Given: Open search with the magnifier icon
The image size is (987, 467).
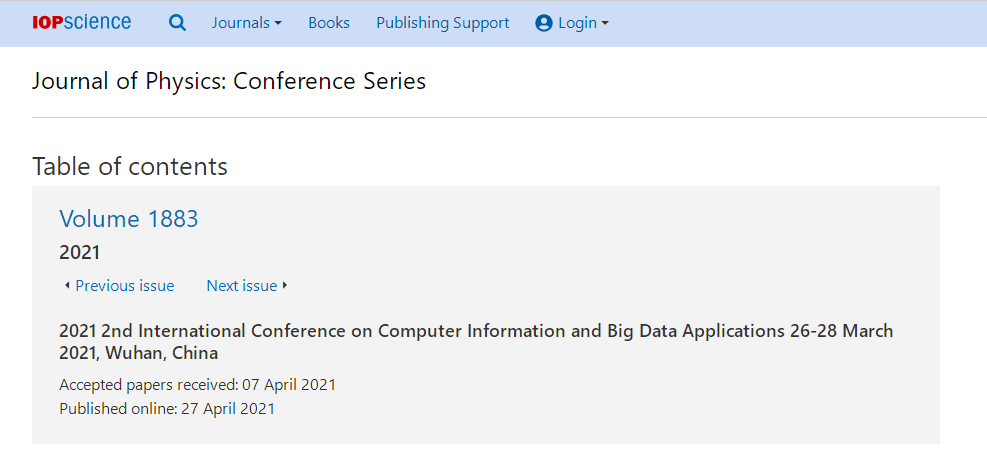Looking at the screenshot, I should pos(178,23).
